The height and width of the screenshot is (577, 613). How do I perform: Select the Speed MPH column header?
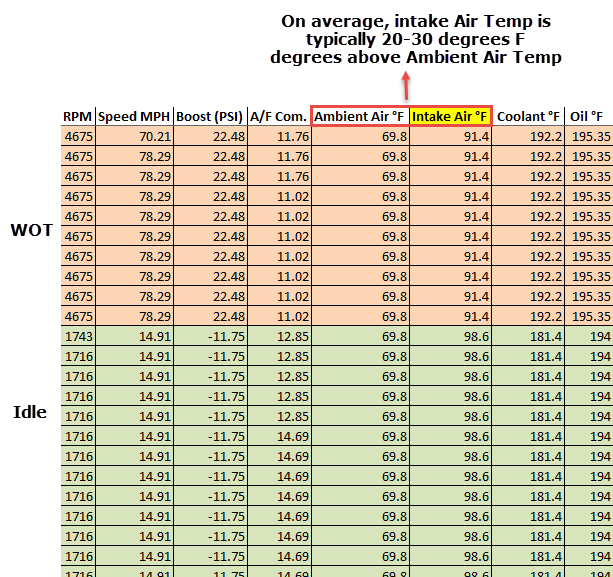tap(133, 117)
